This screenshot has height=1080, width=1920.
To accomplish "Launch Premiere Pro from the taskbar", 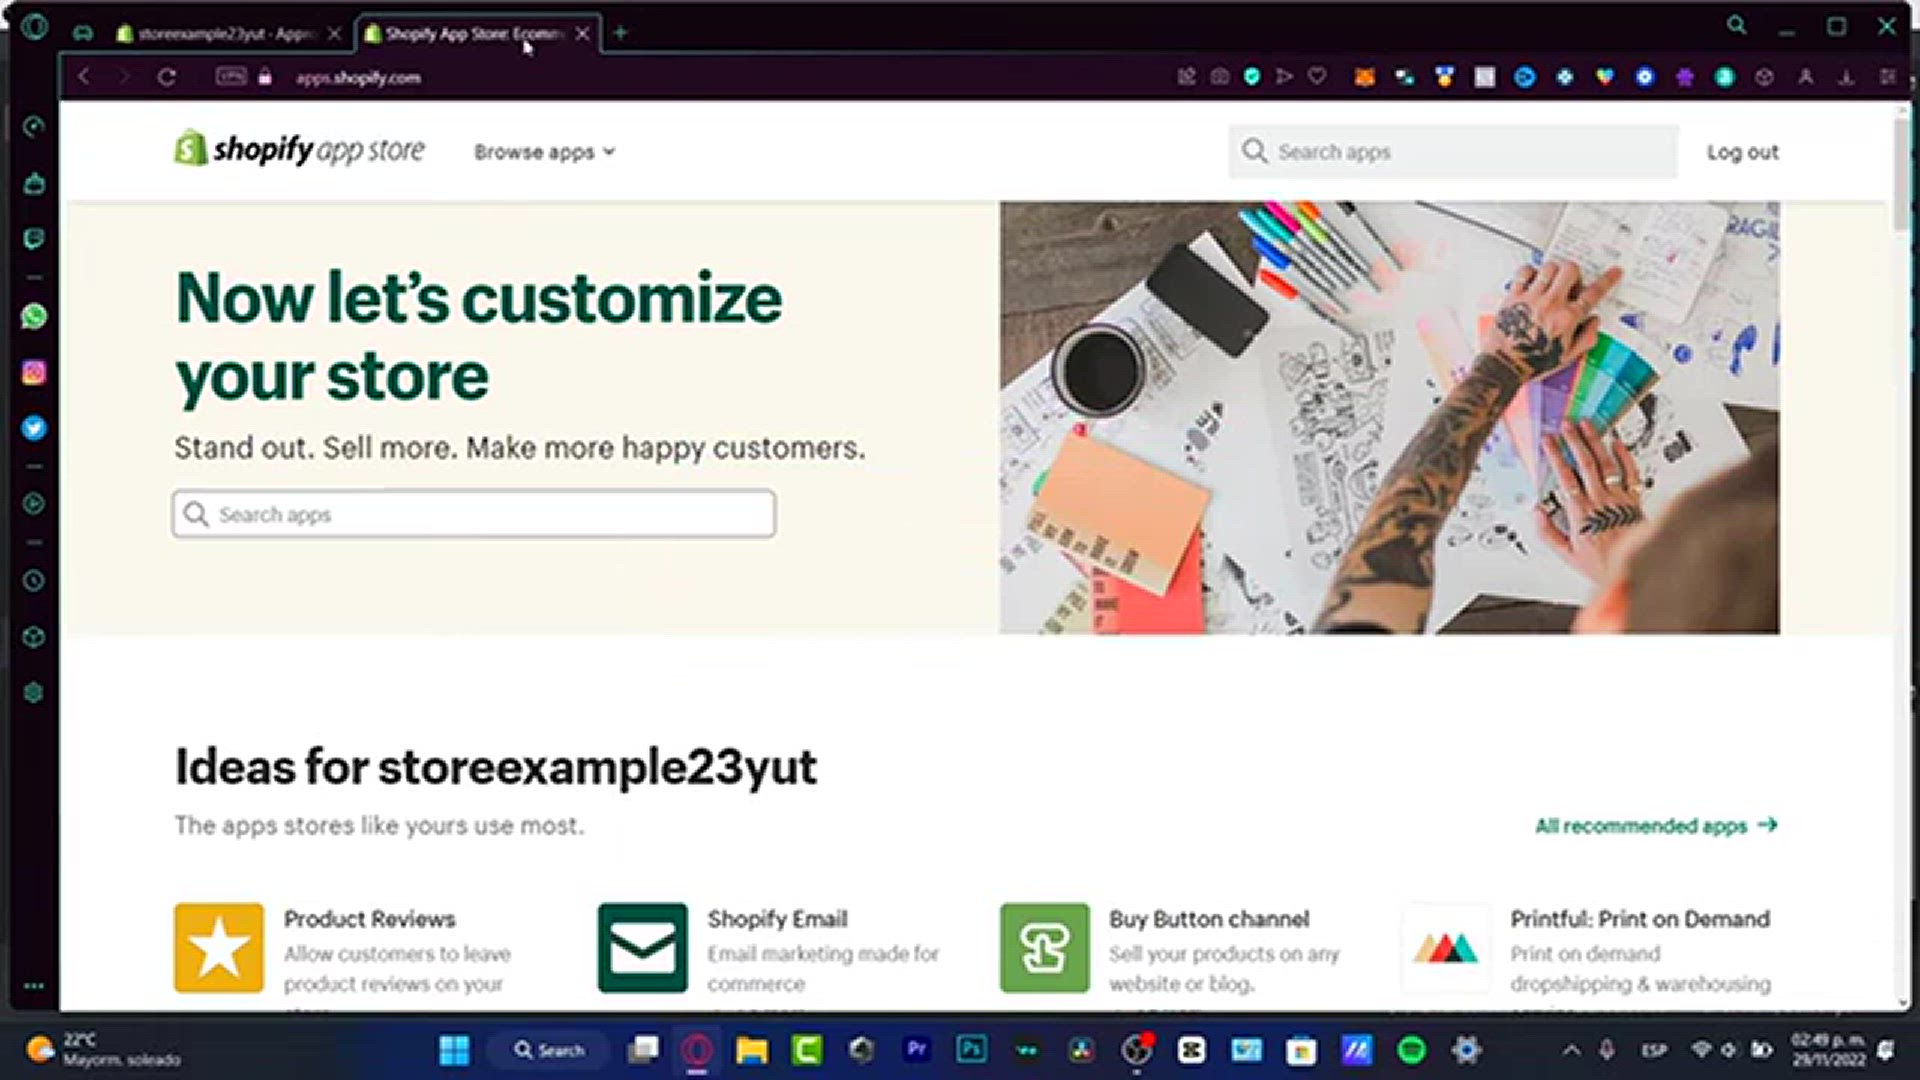I will [x=916, y=1050].
